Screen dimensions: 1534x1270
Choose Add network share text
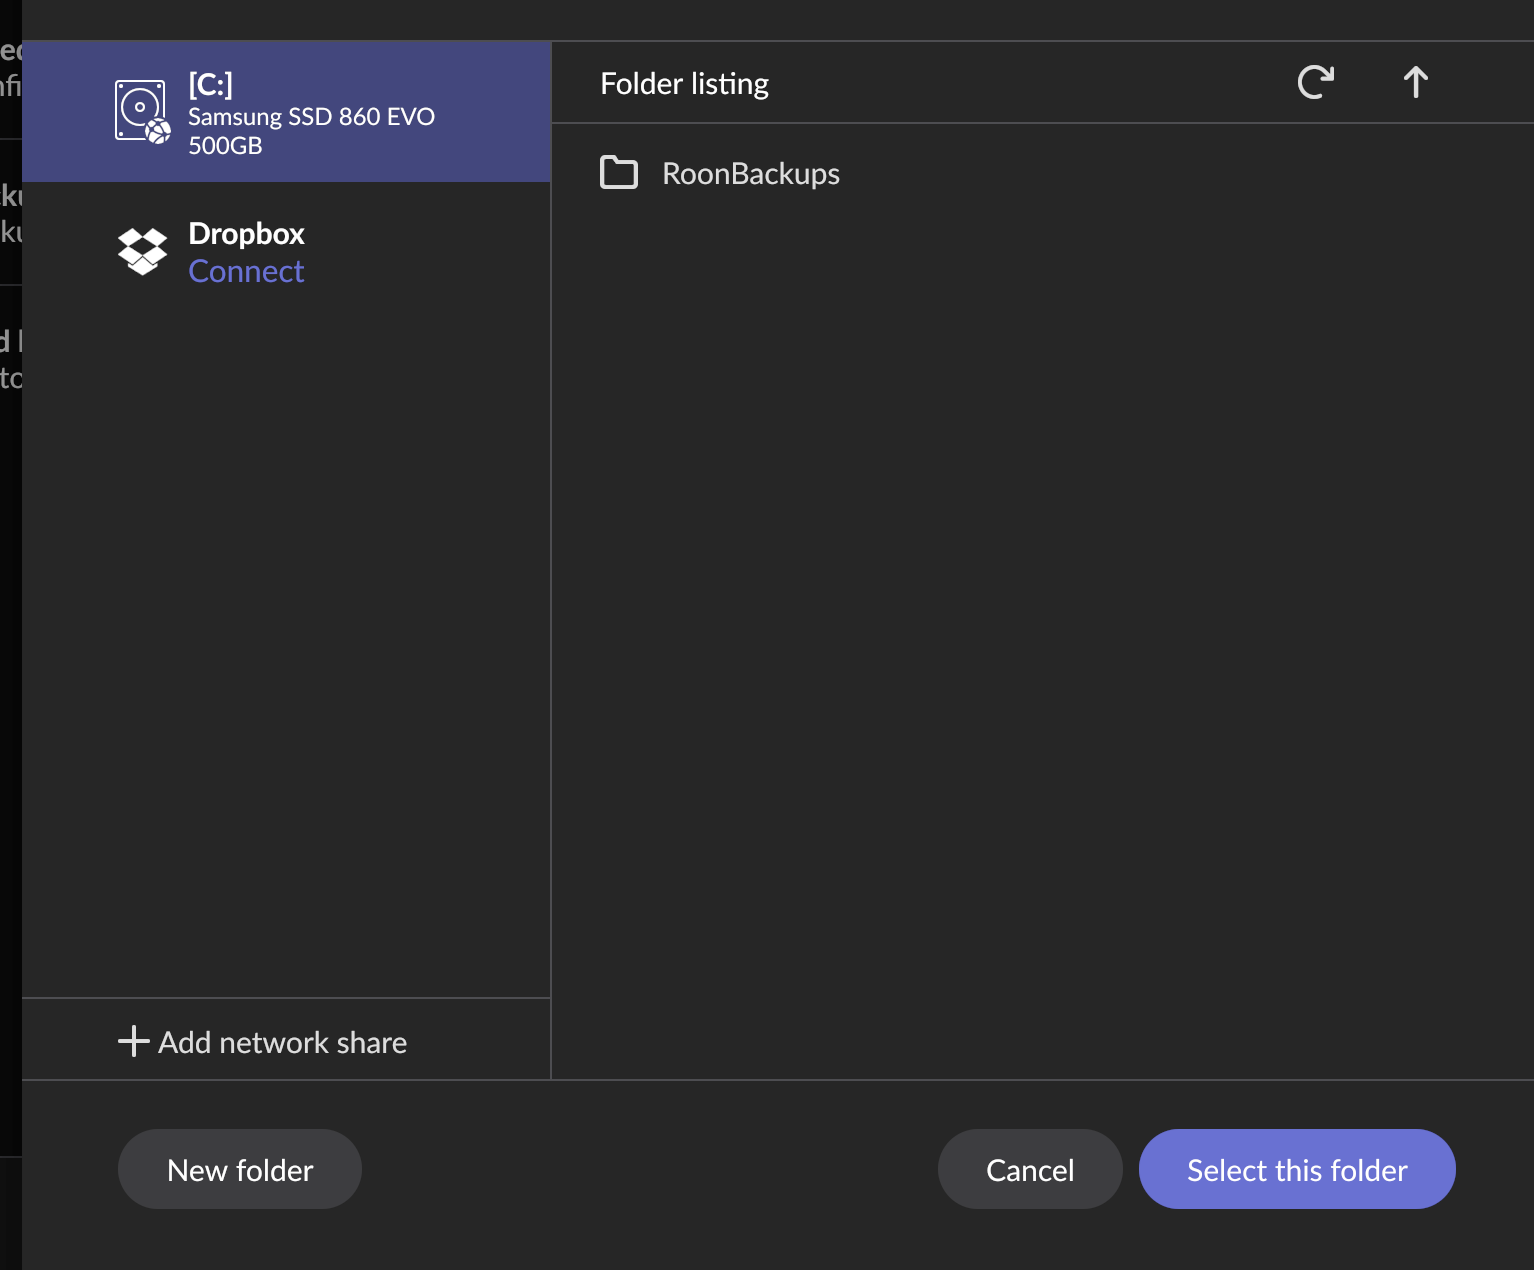point(282,1042)
